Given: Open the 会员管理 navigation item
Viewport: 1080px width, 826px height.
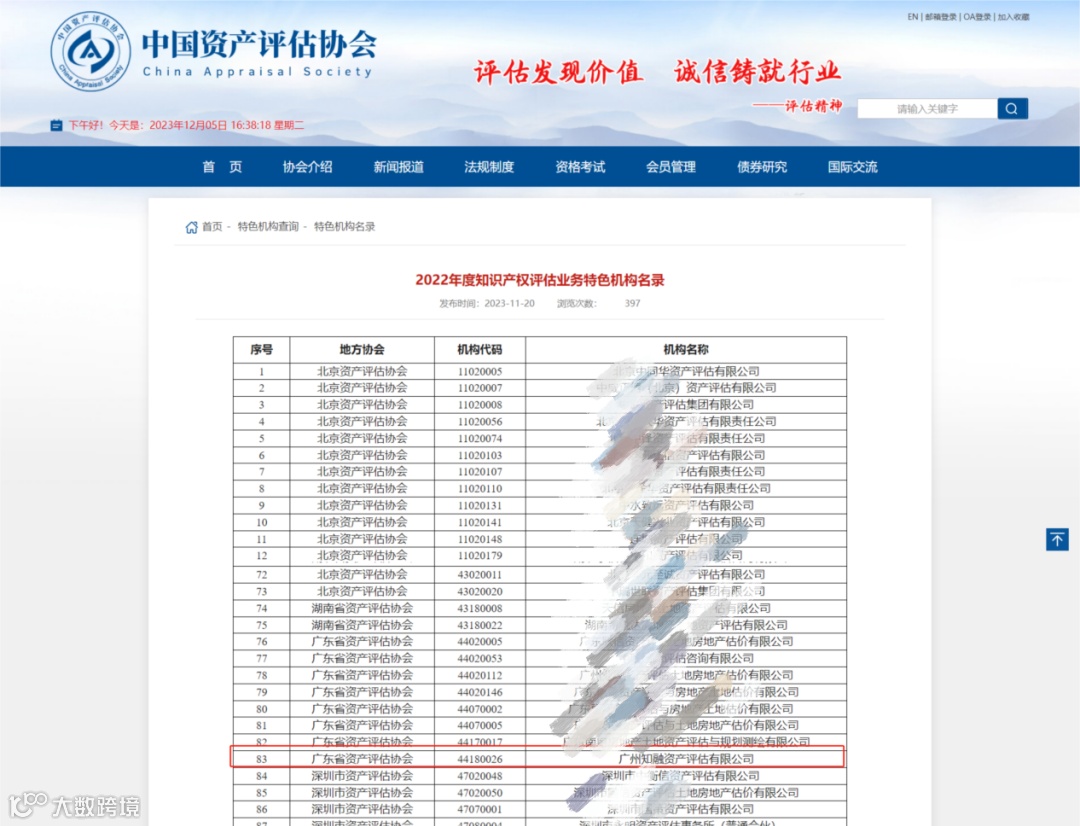Looking at the screenshot, I should [671, 167].
